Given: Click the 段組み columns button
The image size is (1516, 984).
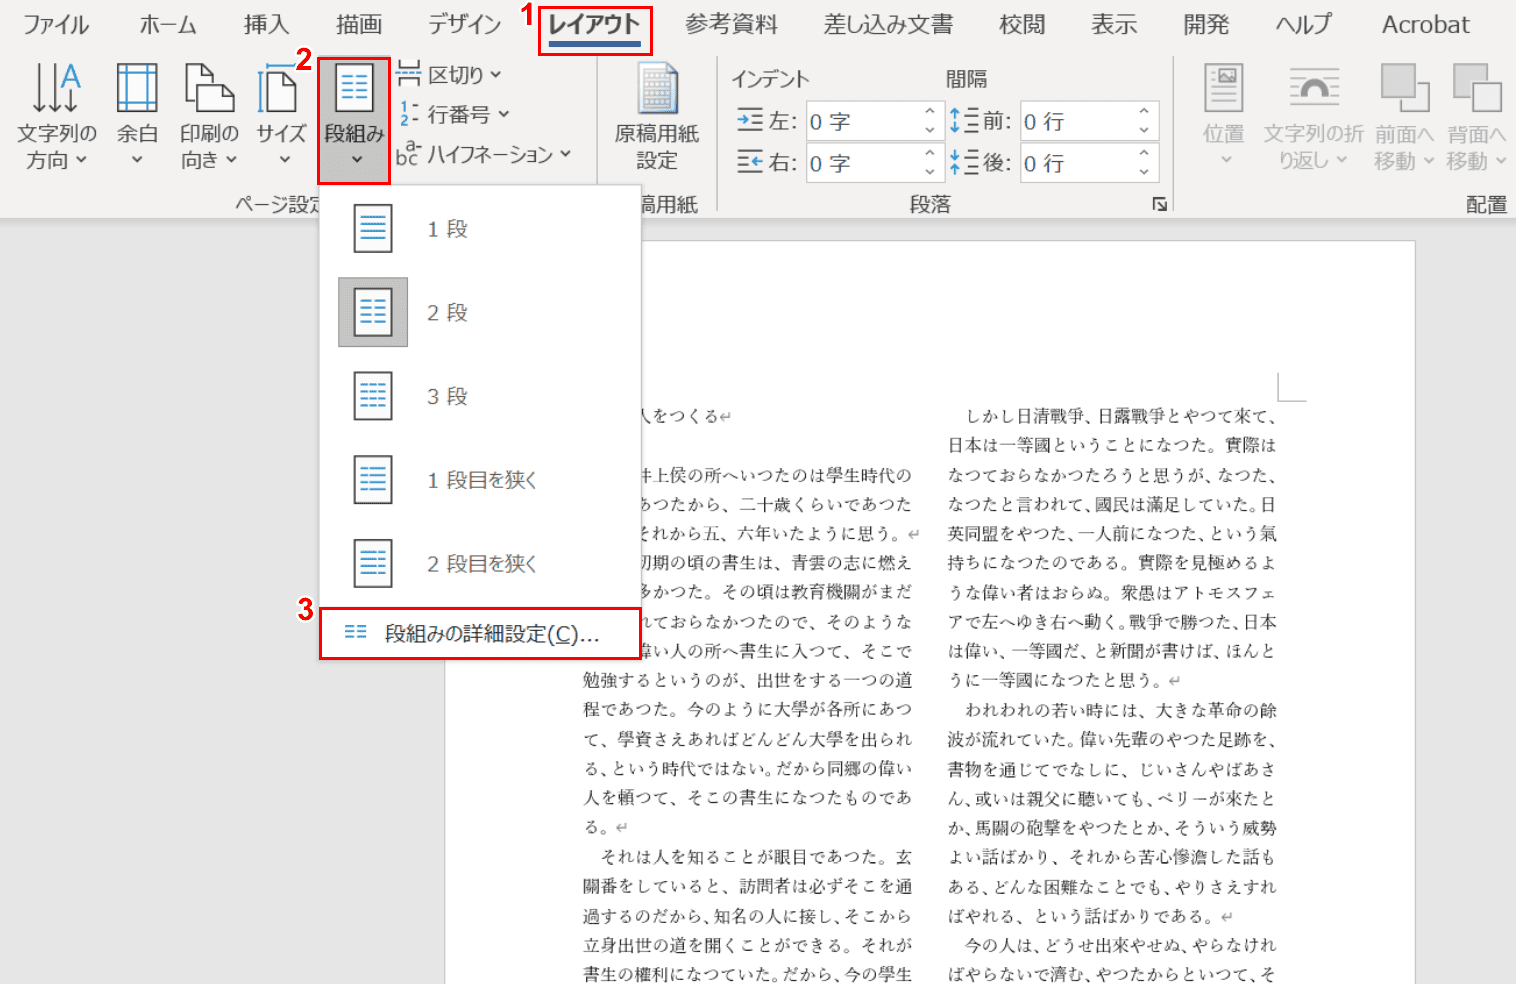Looking at the screenshot, I should pyautogui.click(x=354, y=120).
